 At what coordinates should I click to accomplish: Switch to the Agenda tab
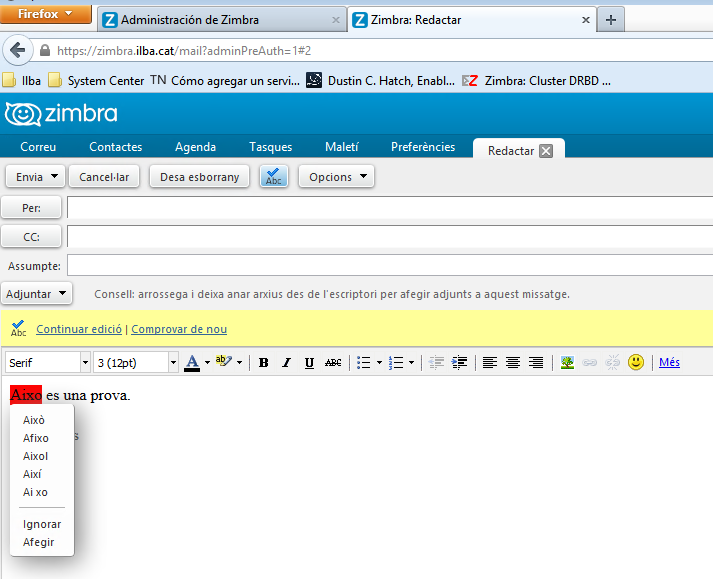pyautogui.click(x=196, y=147)
